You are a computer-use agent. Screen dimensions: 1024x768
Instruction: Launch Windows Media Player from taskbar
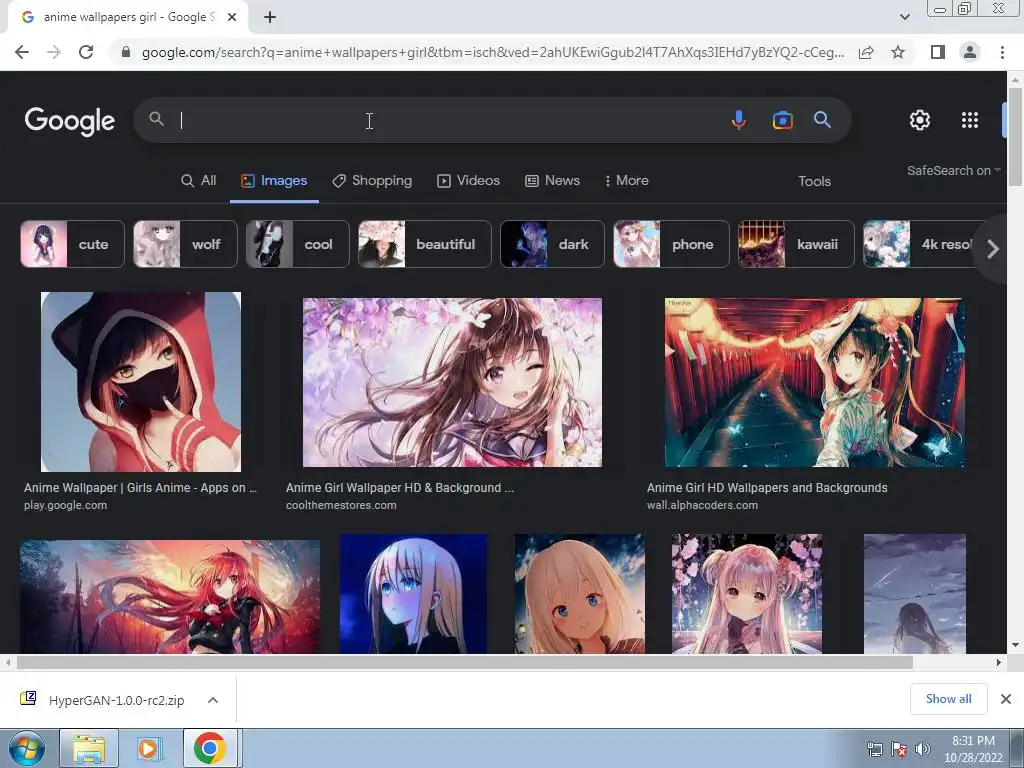148,748
